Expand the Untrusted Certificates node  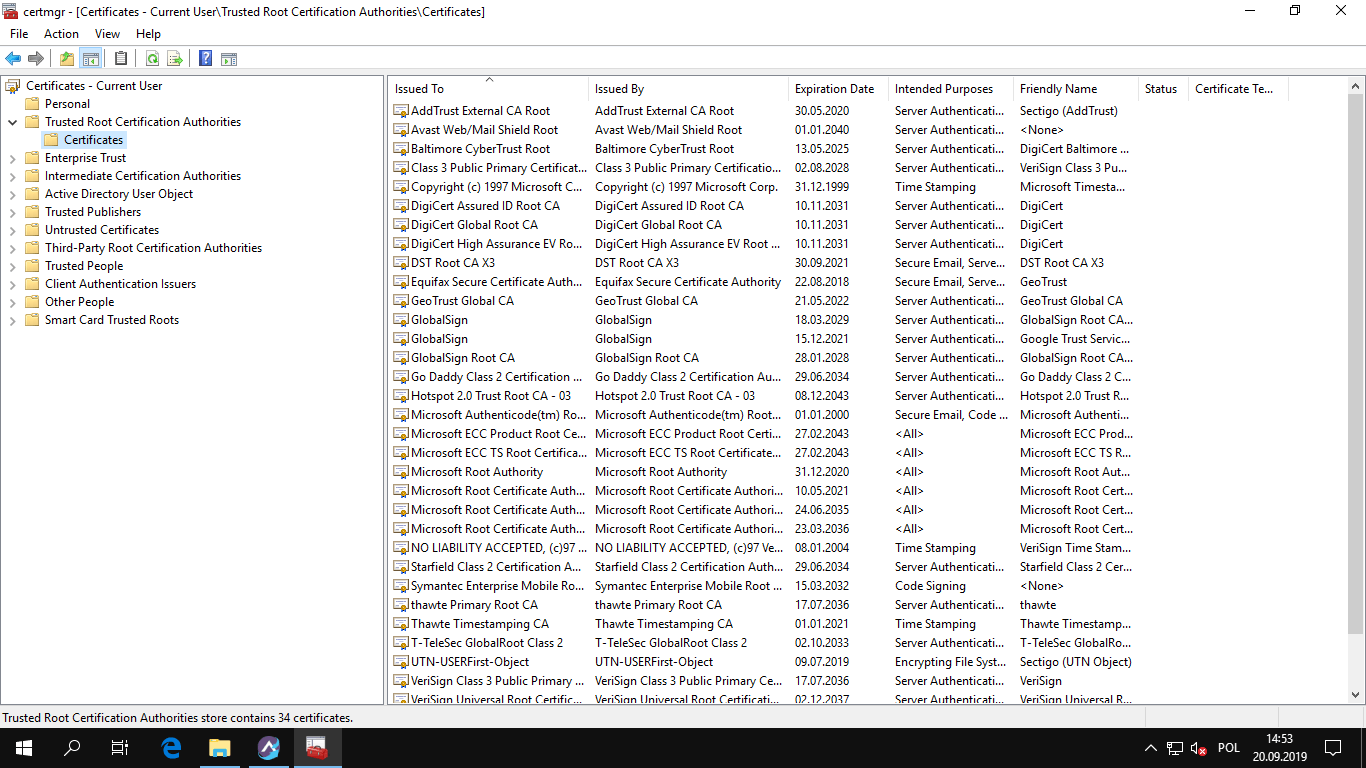[x=13, y=230]
